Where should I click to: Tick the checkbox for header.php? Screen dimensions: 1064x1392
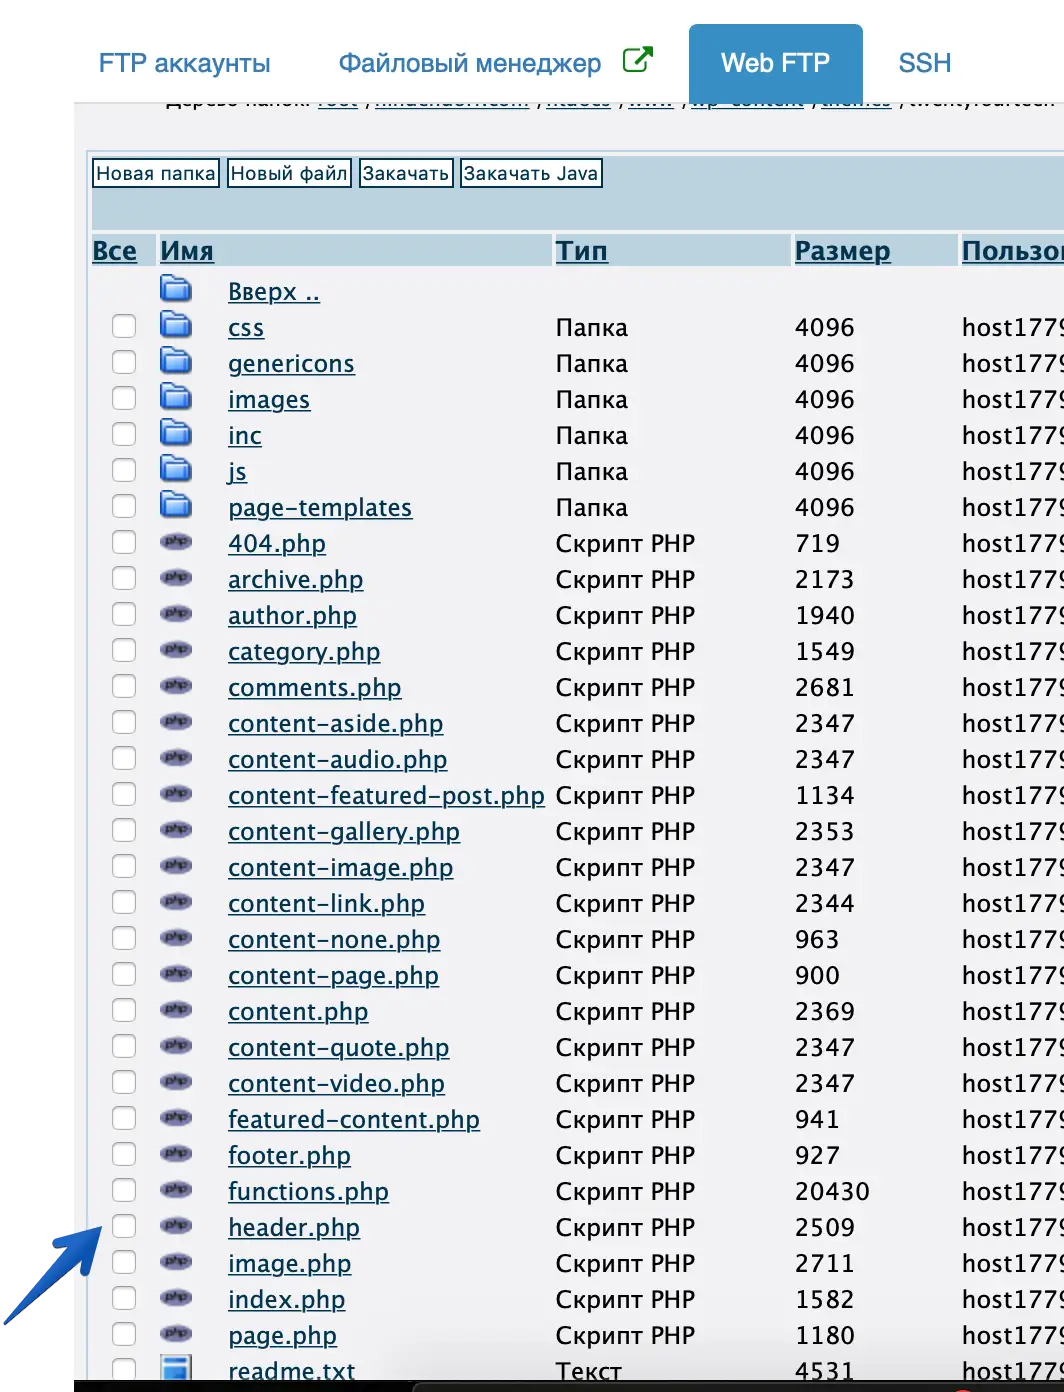[124, 1227]
